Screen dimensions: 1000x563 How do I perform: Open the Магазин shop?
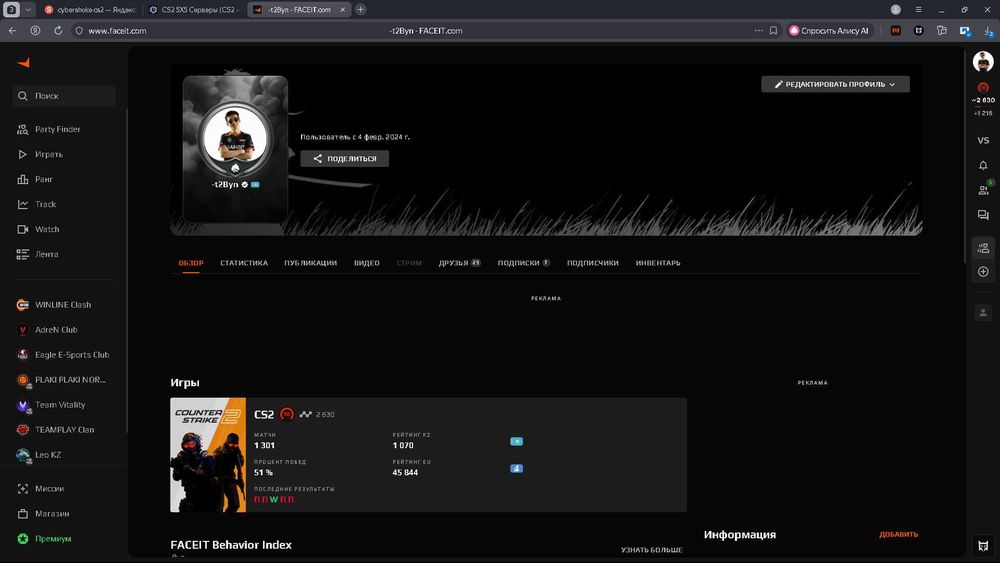coord(43,513)
